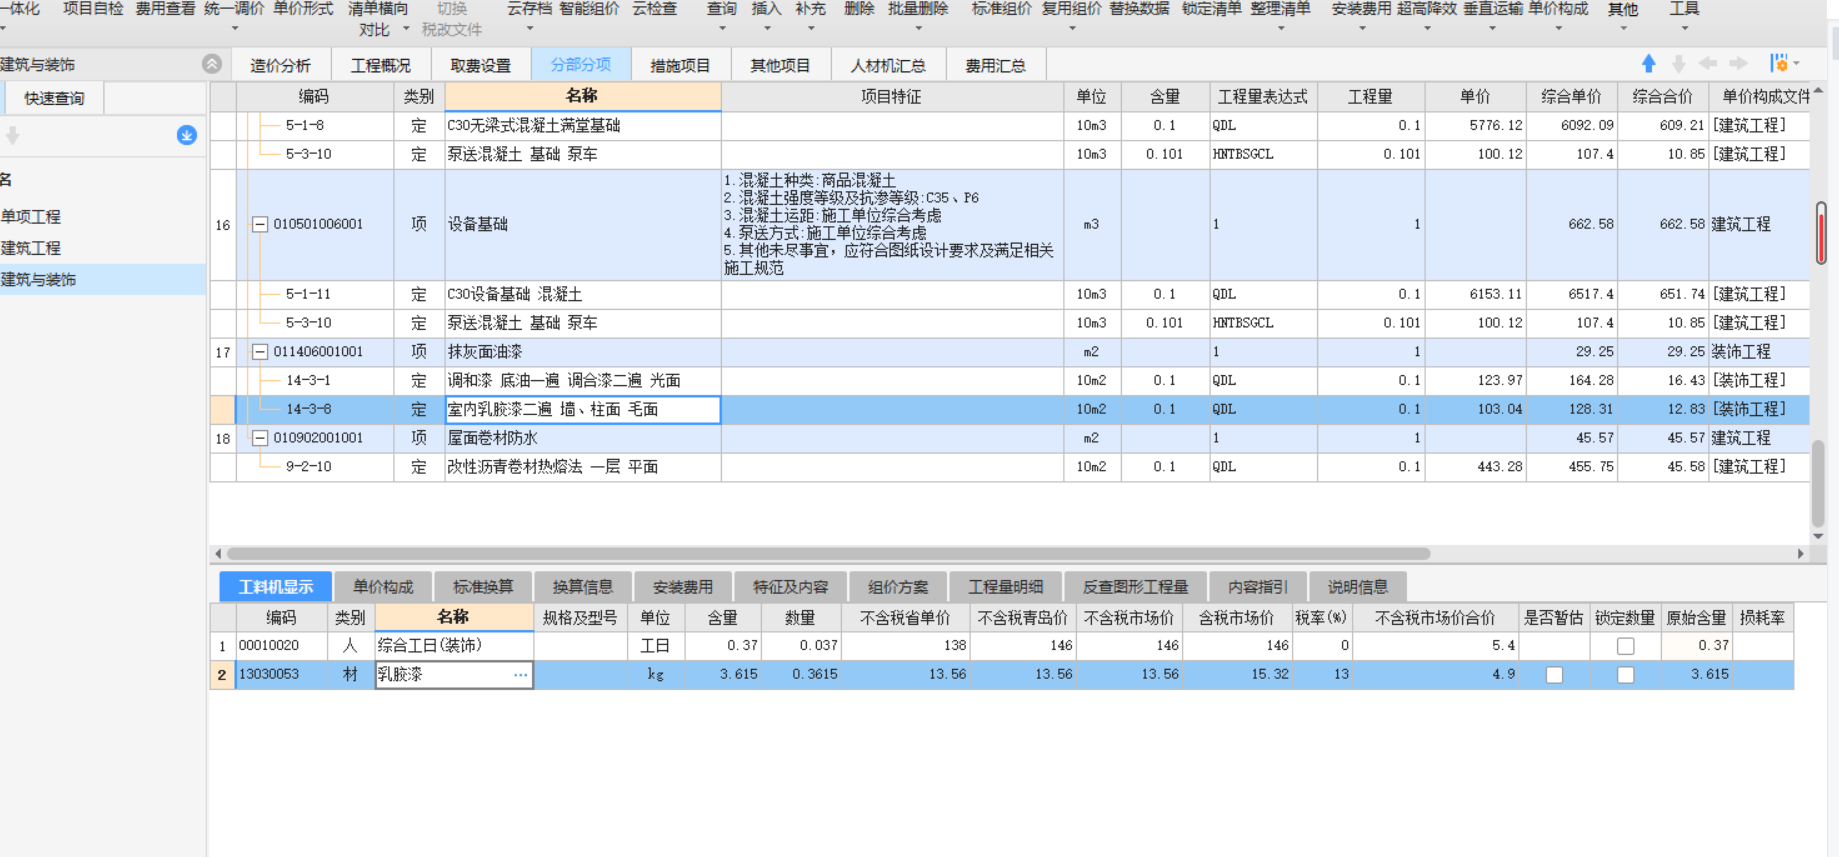Open the 工程量明细 tab
The height and width of the screenshot is (857, 1839).
tap(1005, 587)
